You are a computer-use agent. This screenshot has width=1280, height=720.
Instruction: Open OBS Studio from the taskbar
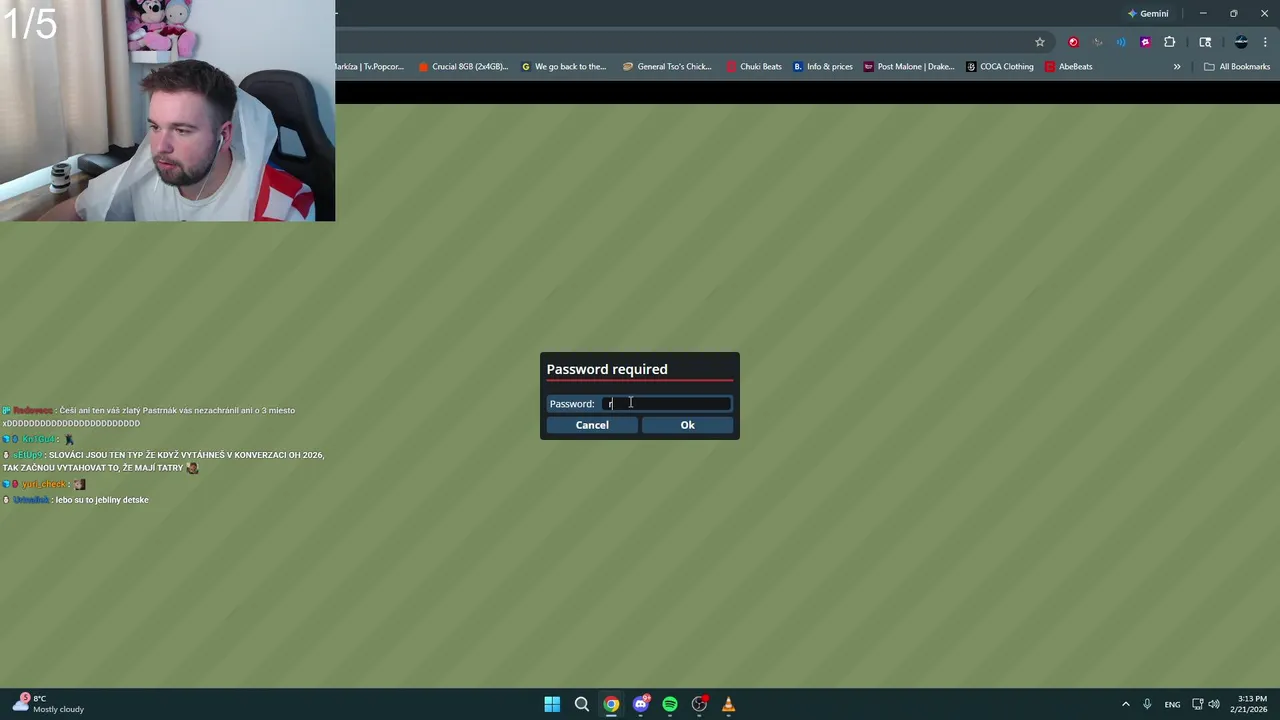click(699, 705)
